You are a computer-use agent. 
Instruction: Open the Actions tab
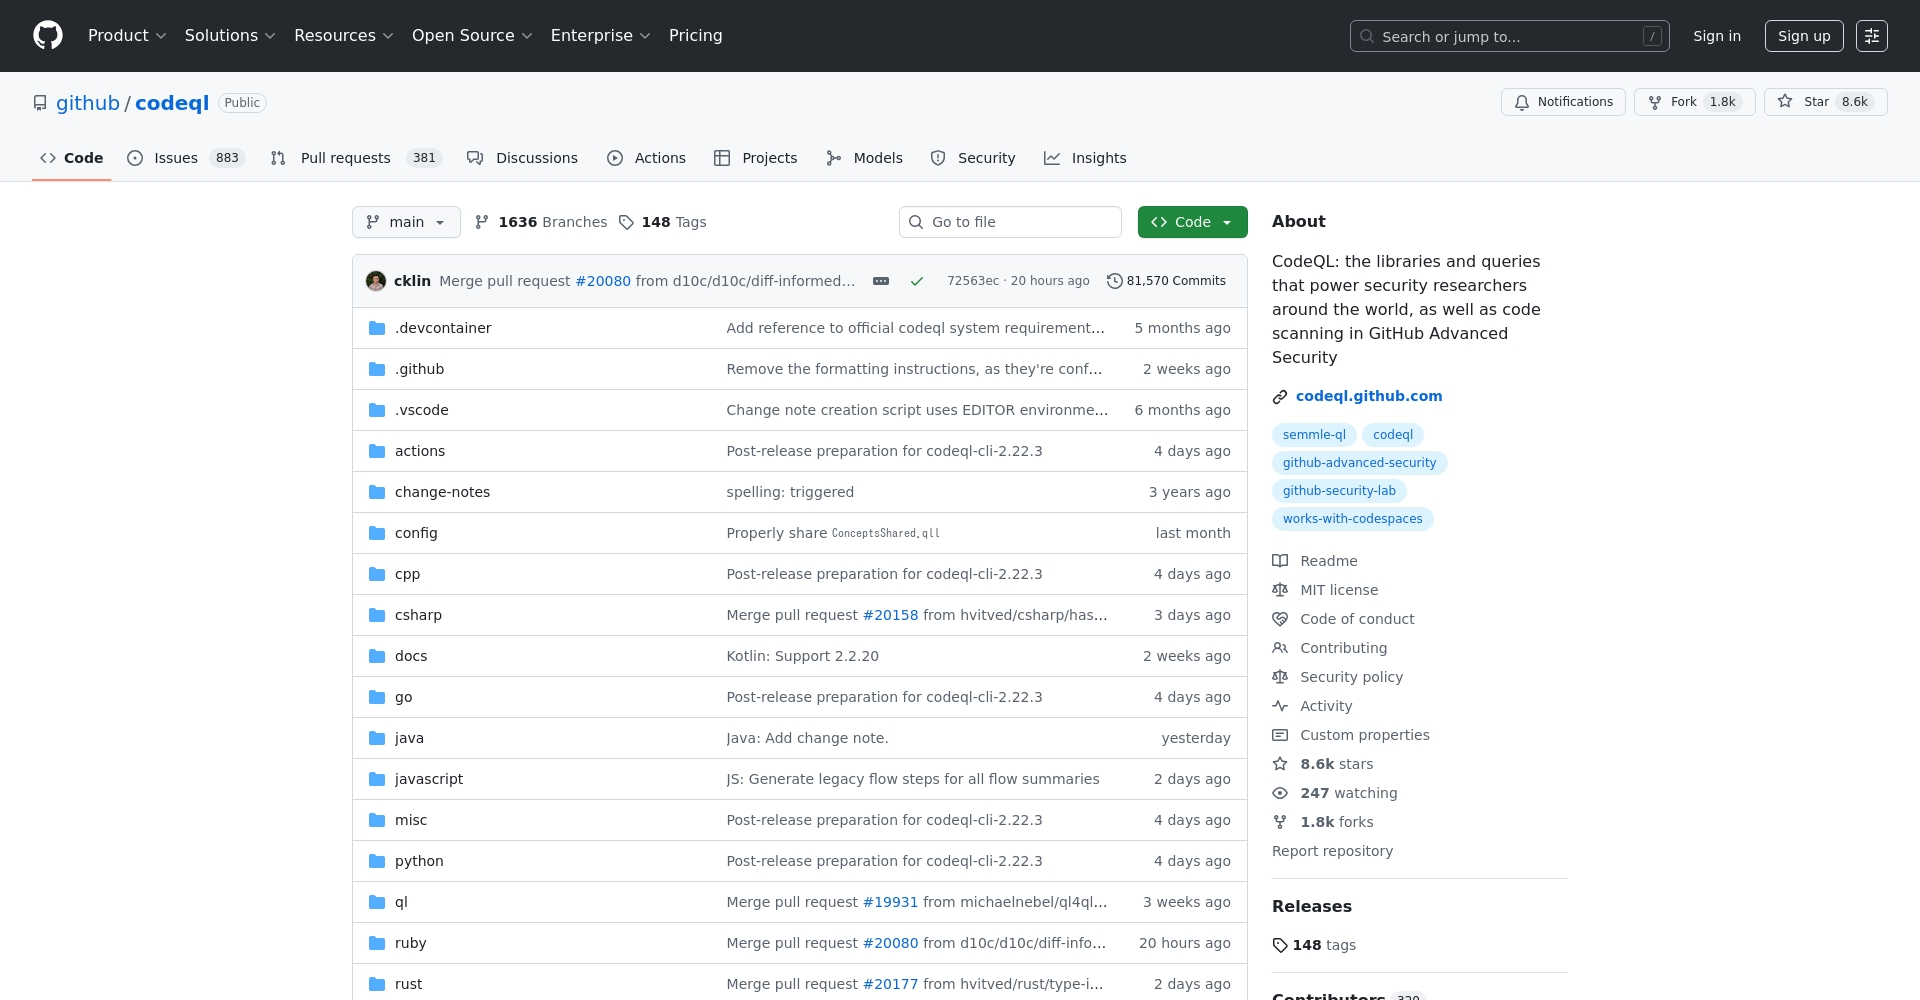[646, 158]
